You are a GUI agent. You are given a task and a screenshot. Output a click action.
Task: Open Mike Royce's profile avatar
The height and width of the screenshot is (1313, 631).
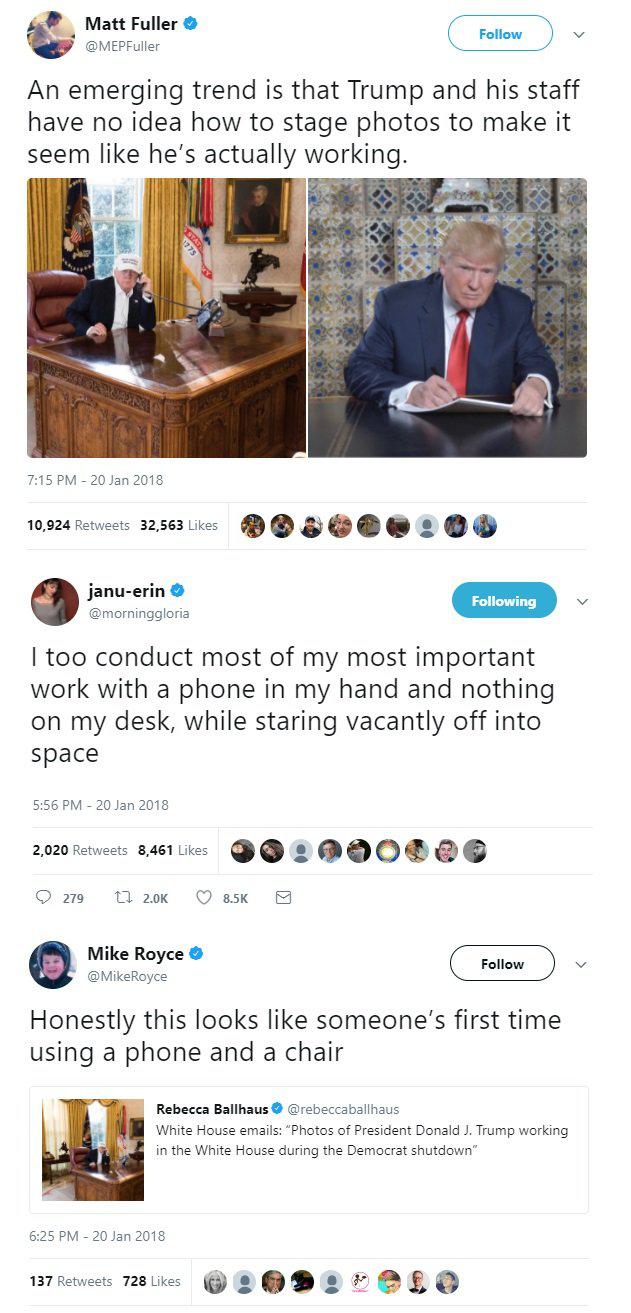[x=53, y=965]
